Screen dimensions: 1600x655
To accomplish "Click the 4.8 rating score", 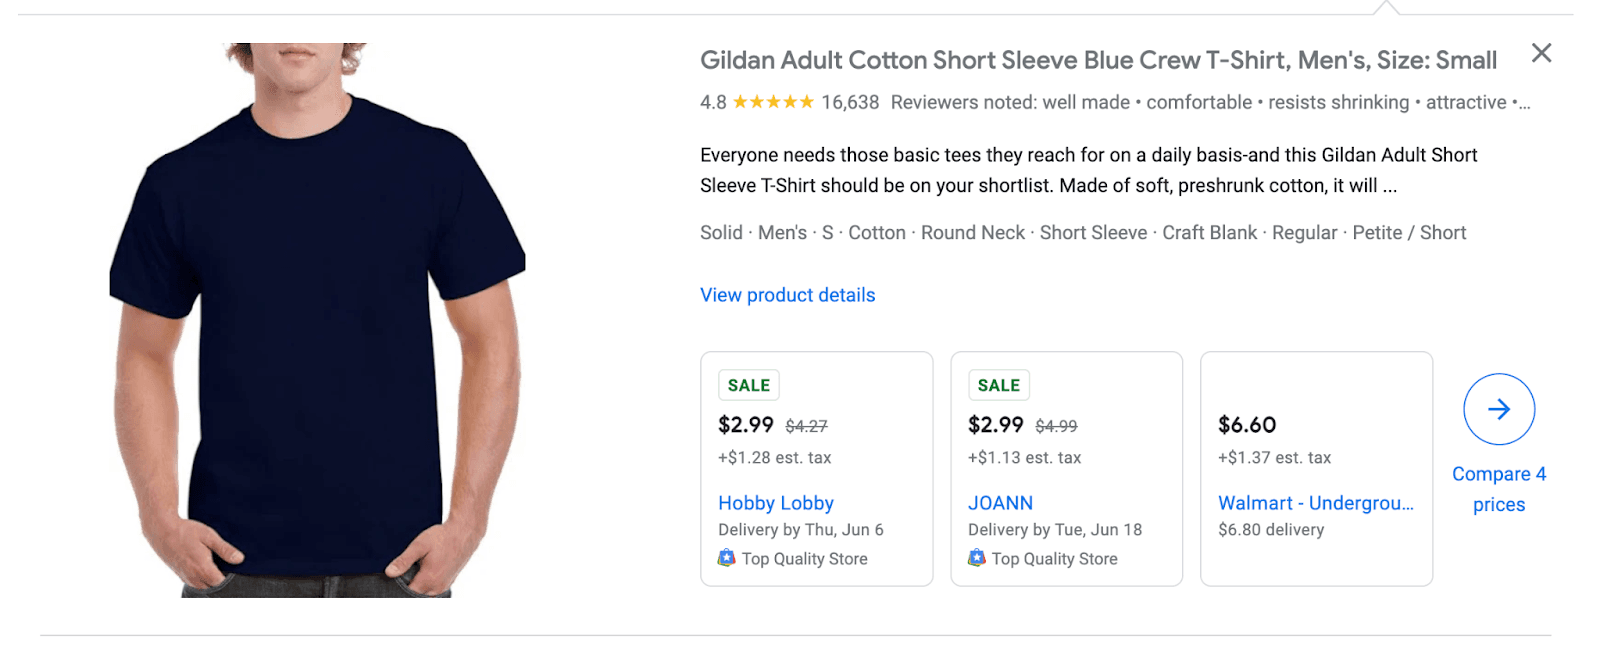I will pos(711,101).
